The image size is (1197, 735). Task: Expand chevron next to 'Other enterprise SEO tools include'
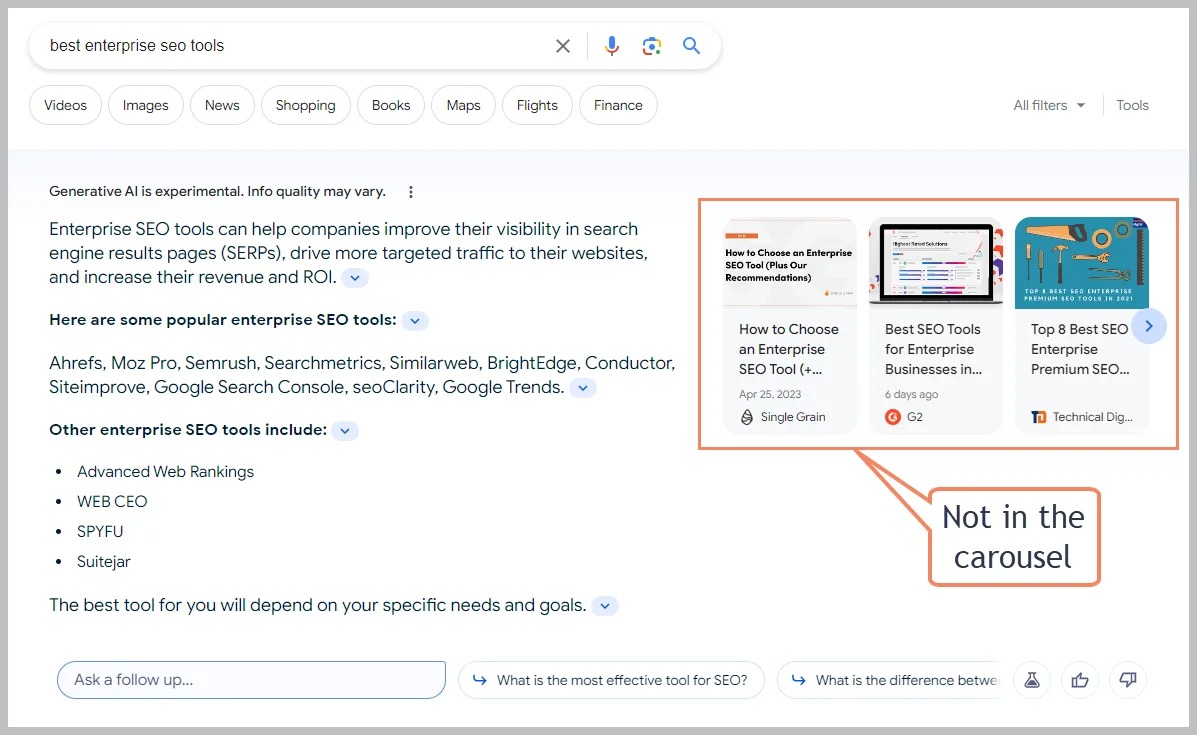click(x=345, y=430)
